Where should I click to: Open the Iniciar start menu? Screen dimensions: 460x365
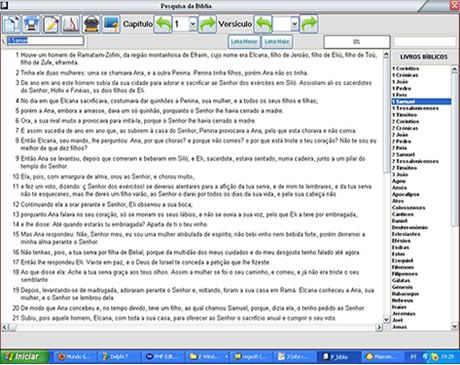point(25,357)
